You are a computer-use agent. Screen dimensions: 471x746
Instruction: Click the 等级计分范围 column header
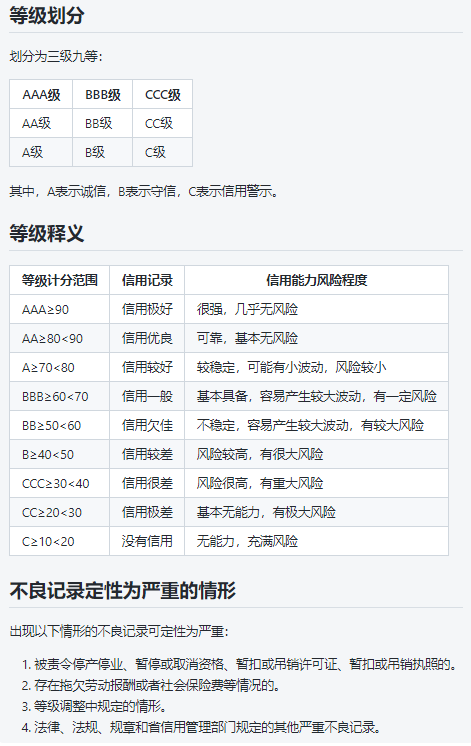pos(59,280)
